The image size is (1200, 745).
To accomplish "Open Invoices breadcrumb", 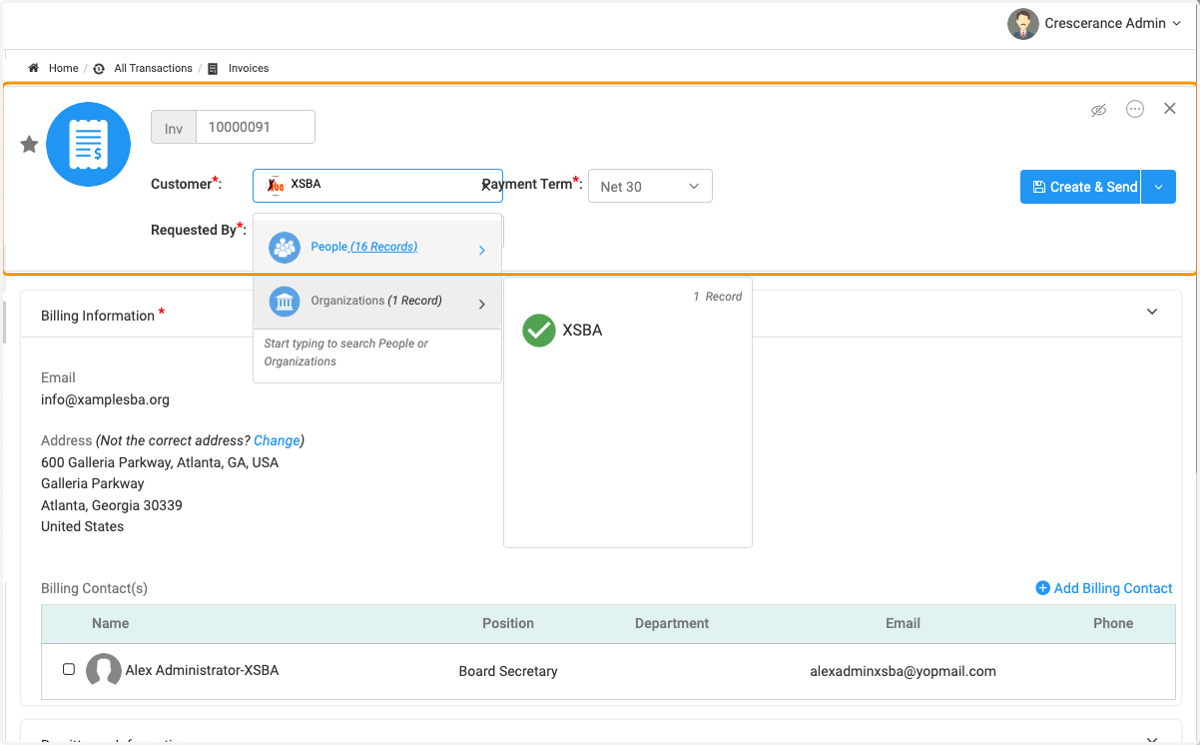I will tap(249, 68).
